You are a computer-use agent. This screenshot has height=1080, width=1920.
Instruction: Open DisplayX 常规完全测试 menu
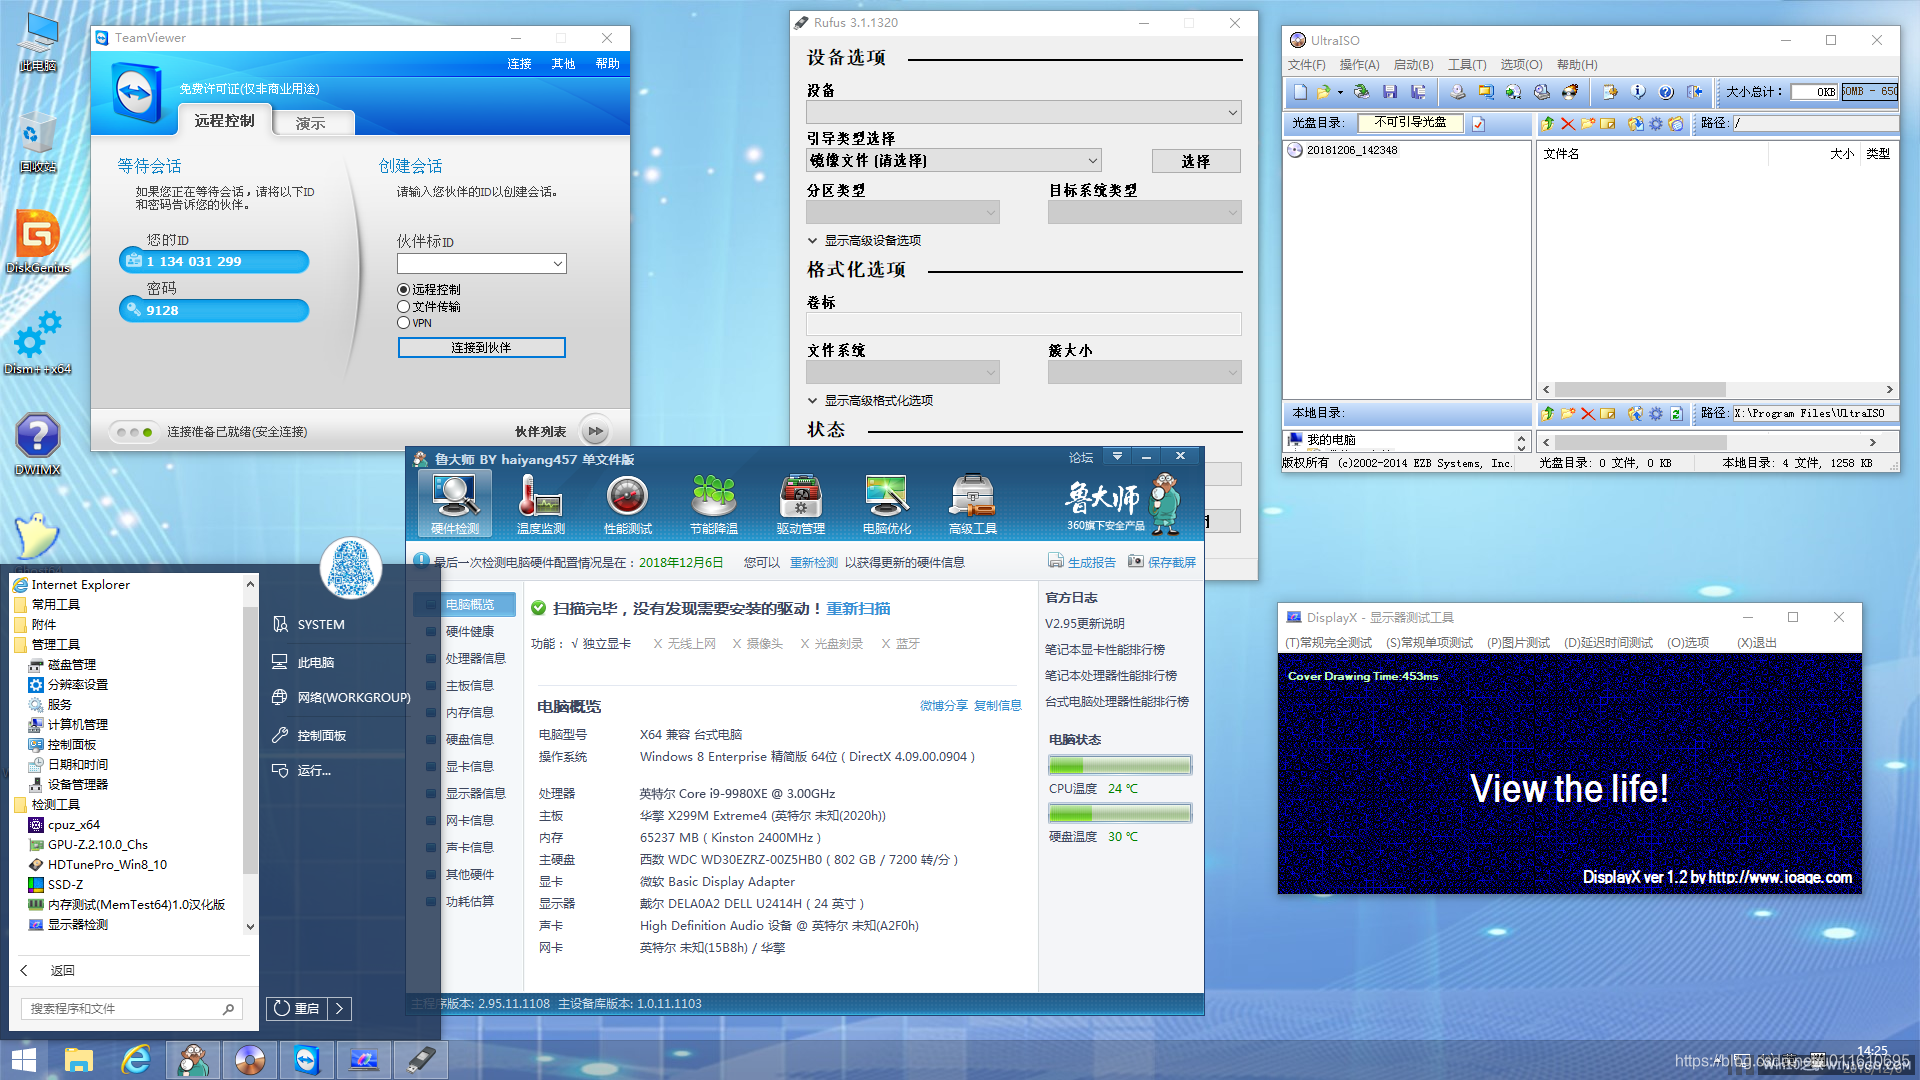[1328, 643]
